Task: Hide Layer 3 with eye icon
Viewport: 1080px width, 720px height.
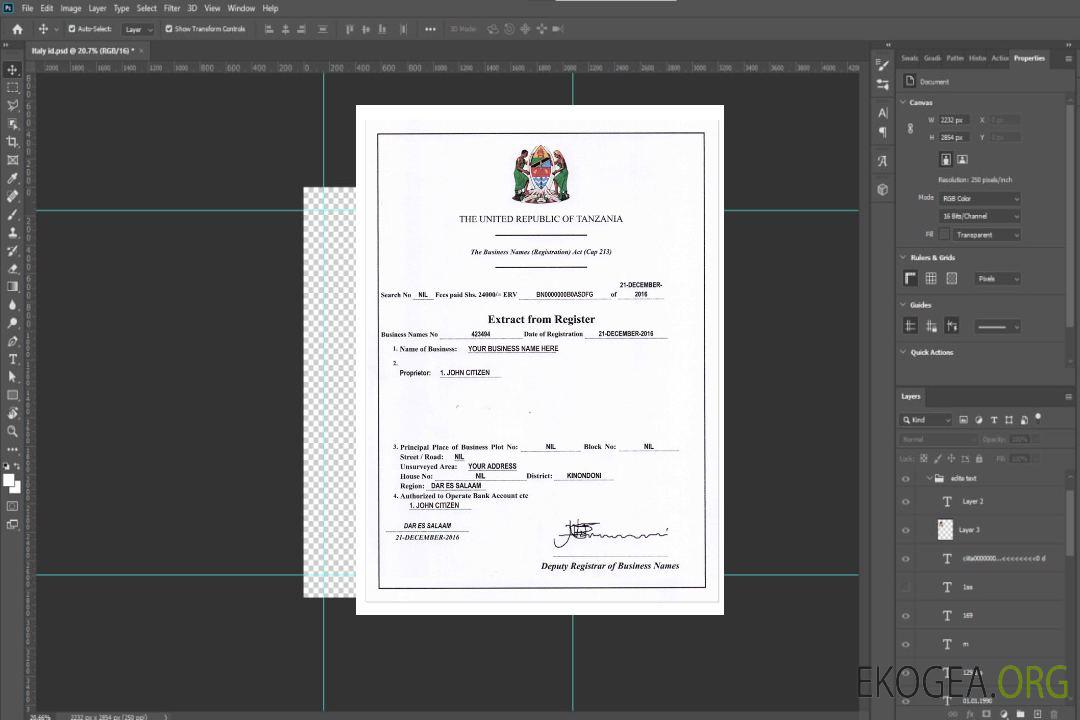Action: click(x=906, y=531)
